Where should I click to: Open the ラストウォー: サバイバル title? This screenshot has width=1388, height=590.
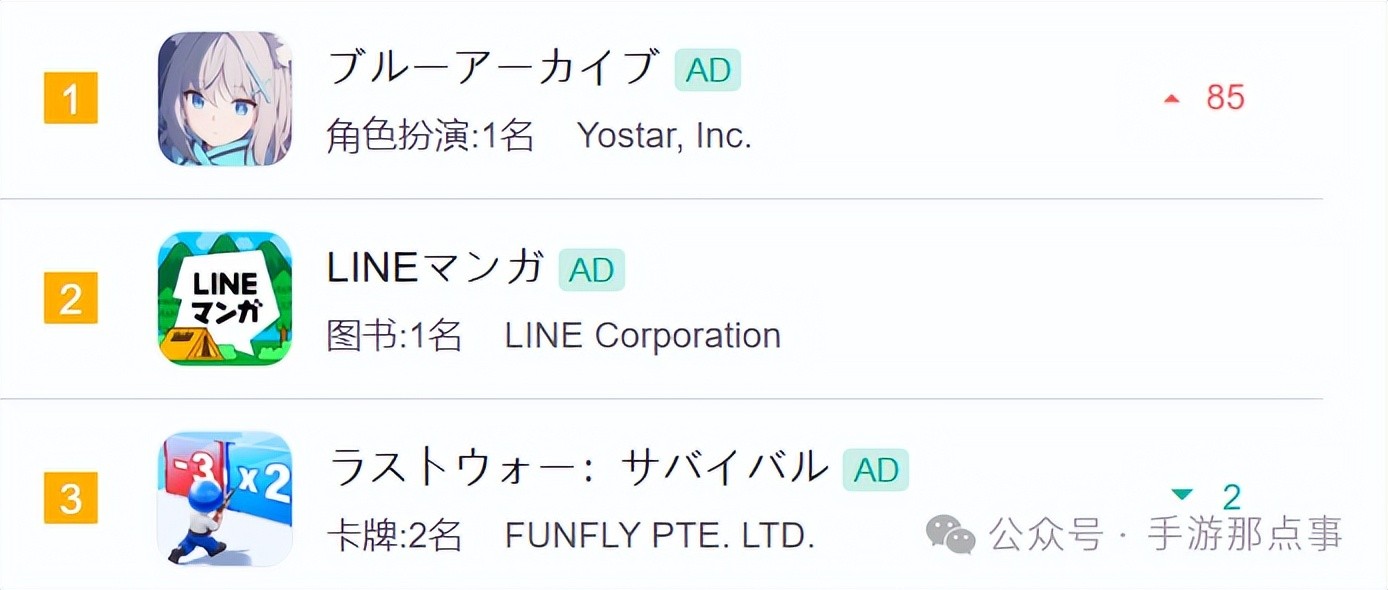[579, 468]
